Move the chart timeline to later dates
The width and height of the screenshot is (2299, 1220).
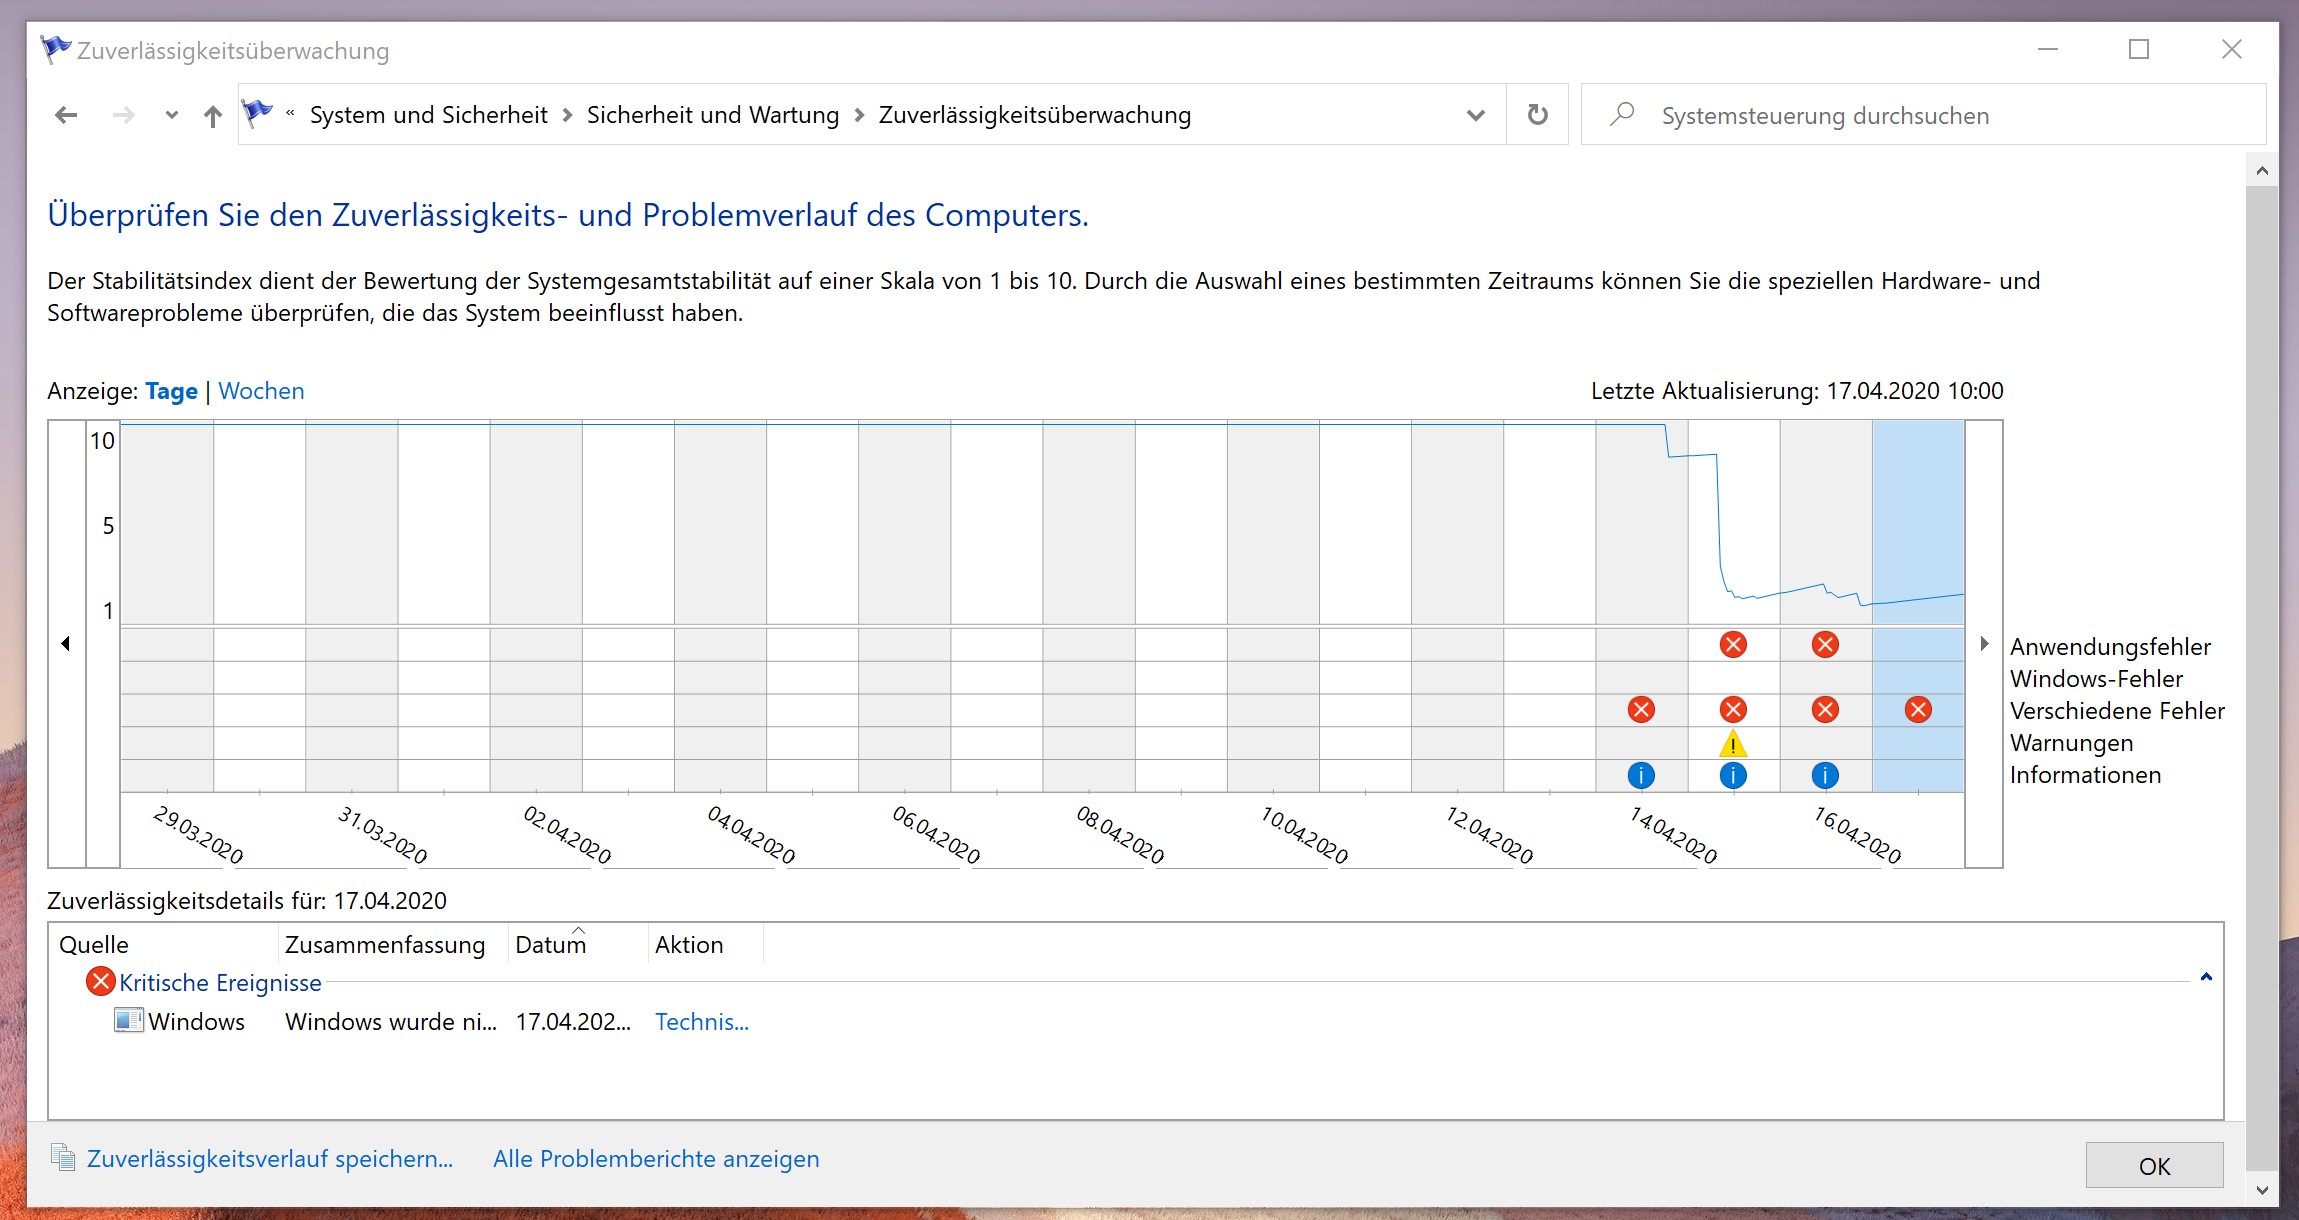tap(1984, 644)
